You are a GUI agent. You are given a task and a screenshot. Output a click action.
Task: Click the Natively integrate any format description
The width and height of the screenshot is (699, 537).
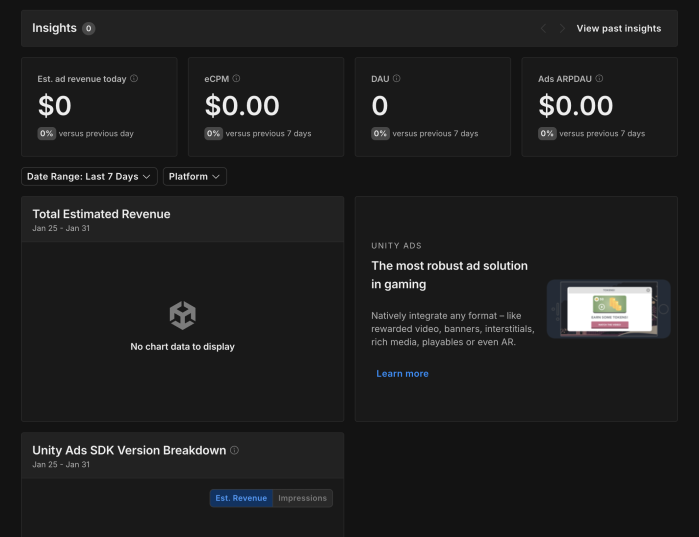pos(452,329)
